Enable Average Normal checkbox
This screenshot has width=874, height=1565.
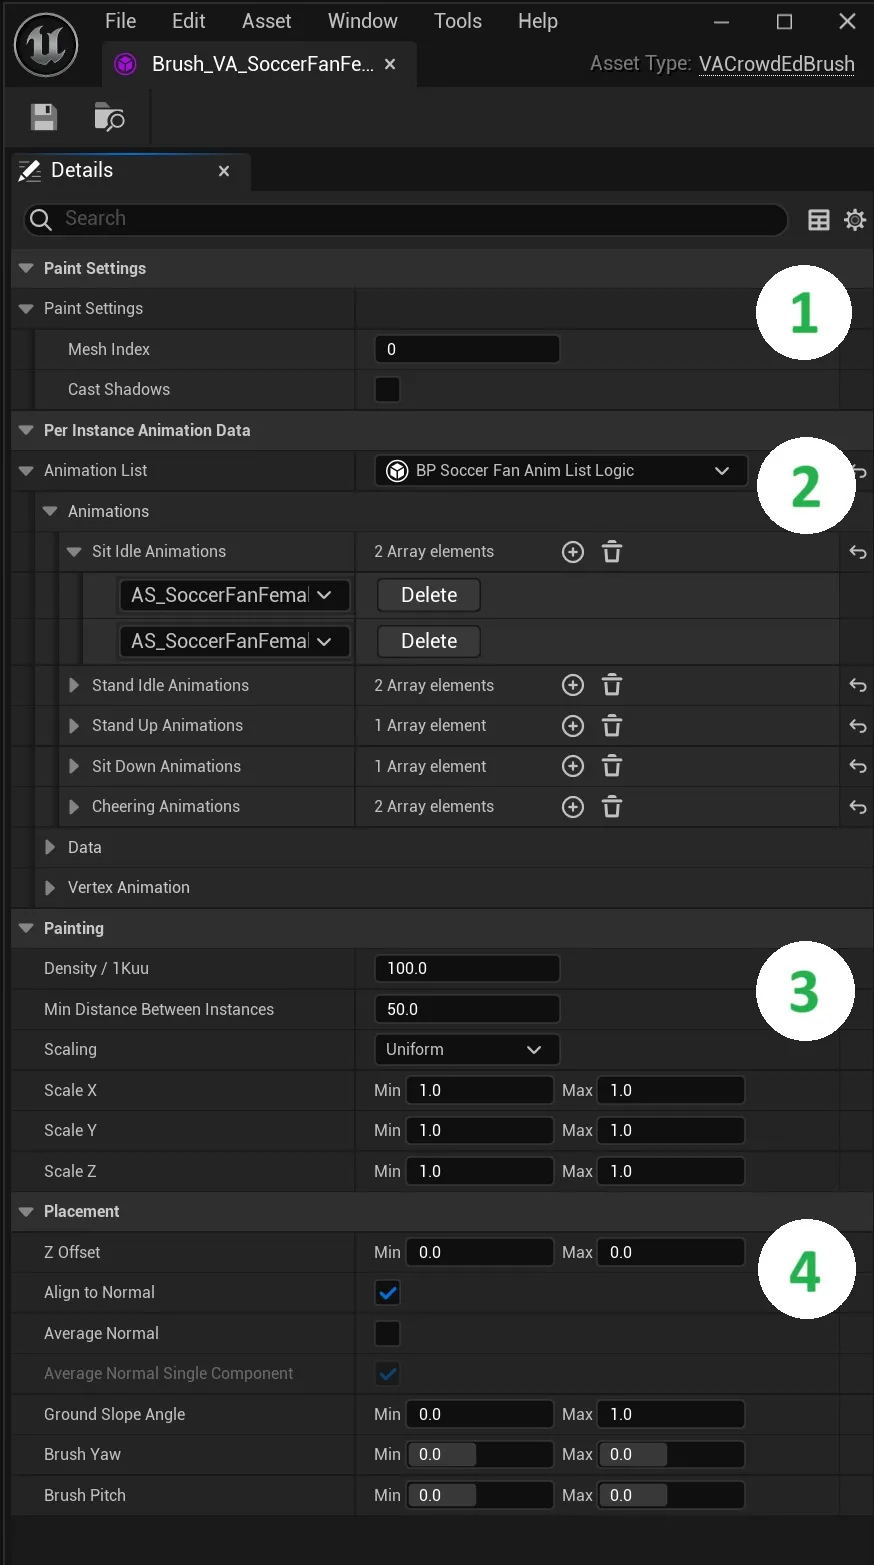click(x=387, y=1333)
